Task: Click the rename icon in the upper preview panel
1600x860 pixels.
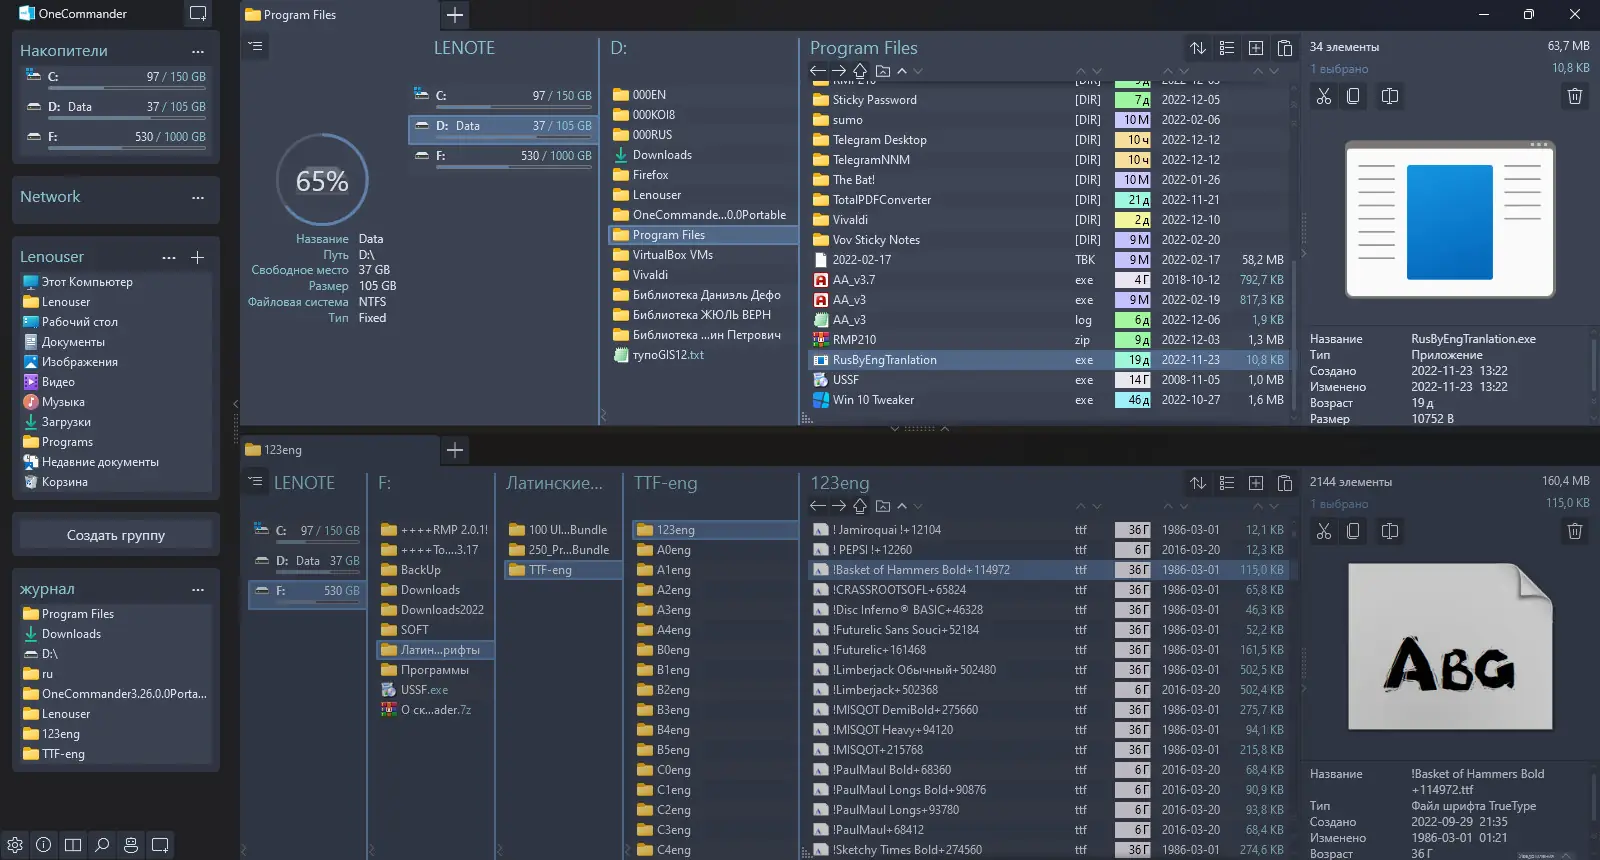Action: (1390, 96)
